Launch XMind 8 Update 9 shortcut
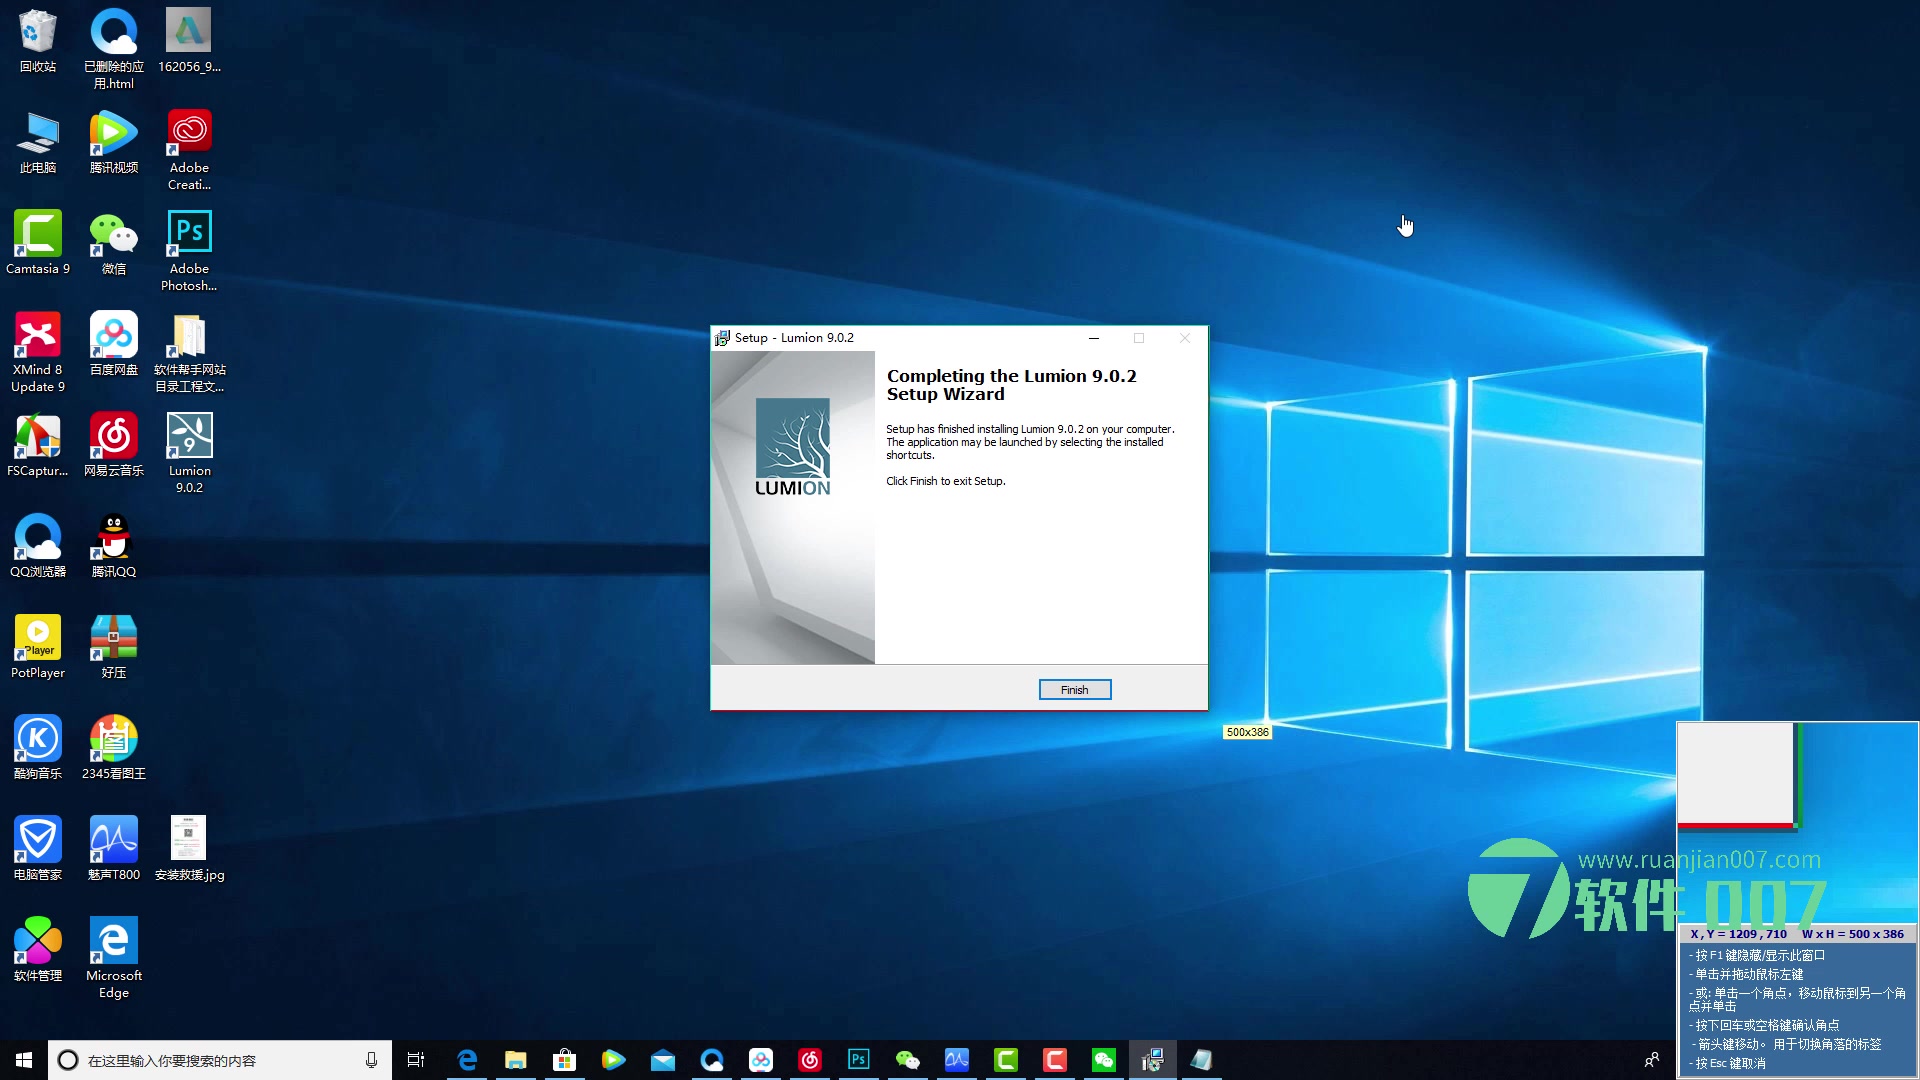 (x=38, y=337)
